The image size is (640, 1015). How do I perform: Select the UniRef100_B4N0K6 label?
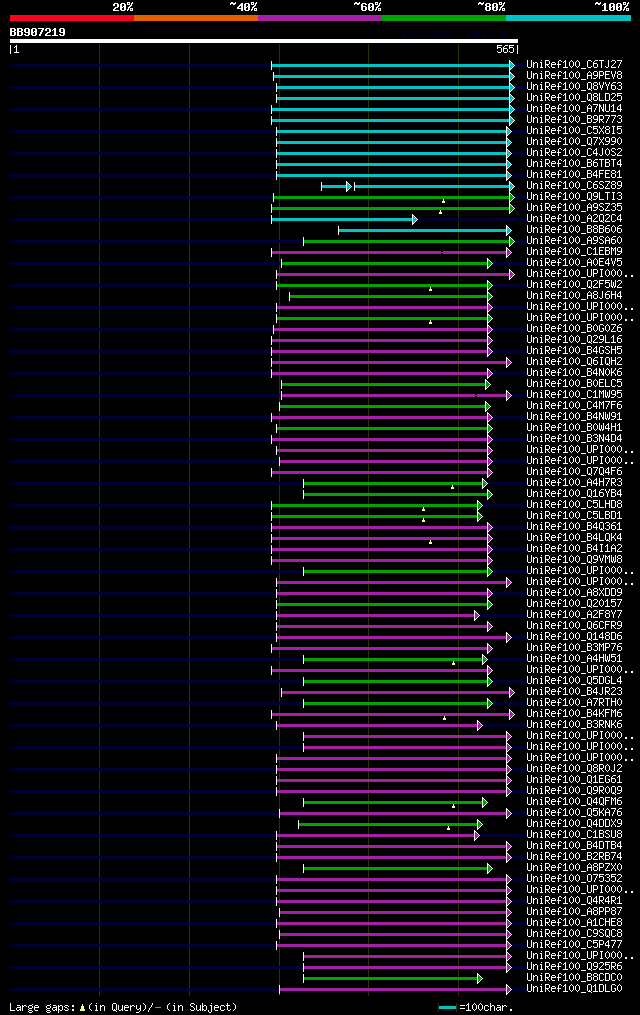coord(574,373)
